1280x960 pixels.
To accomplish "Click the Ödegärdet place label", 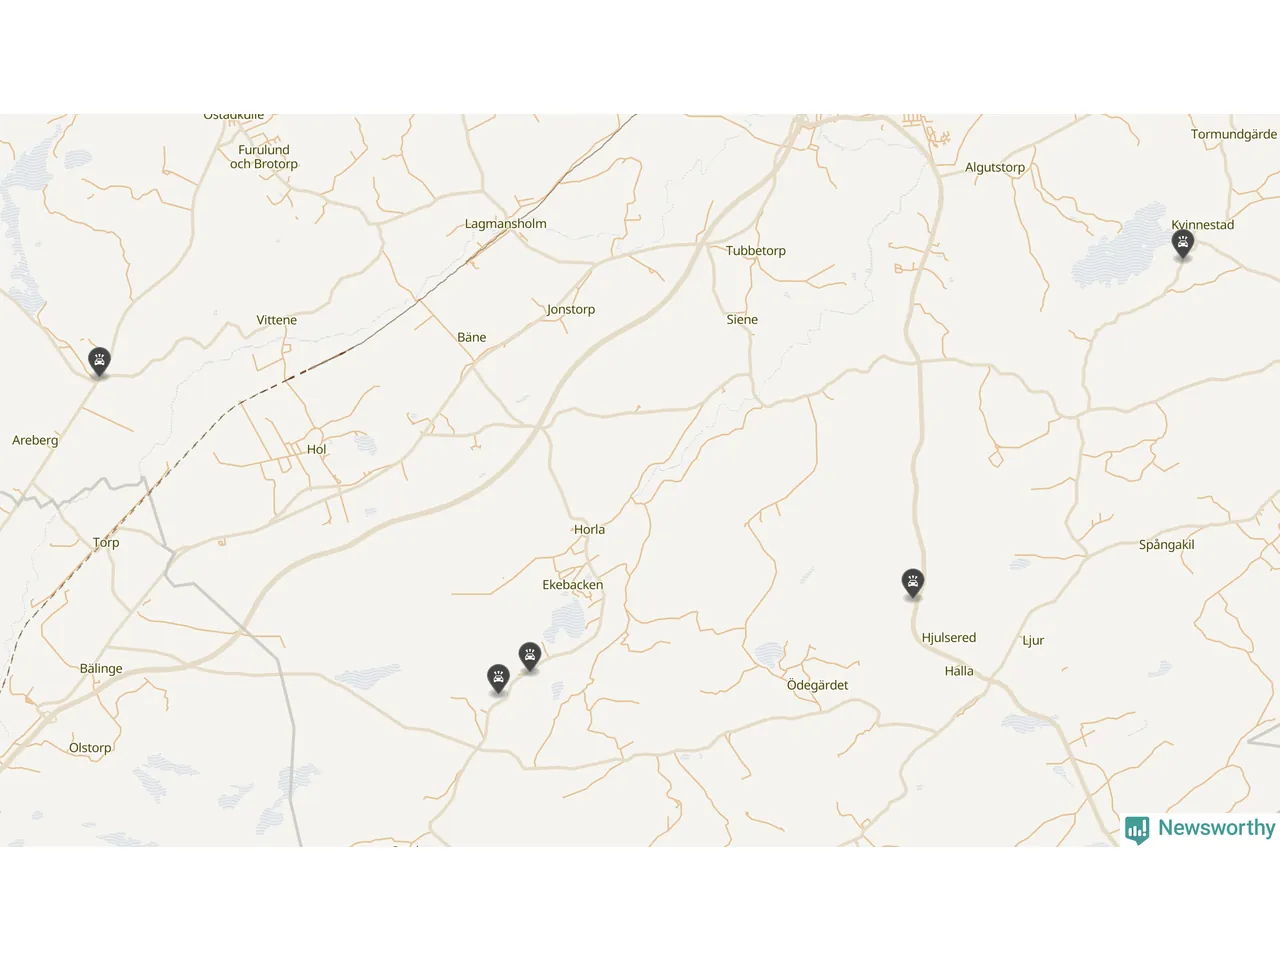I will pyautogui.click(x=817, y=685).
